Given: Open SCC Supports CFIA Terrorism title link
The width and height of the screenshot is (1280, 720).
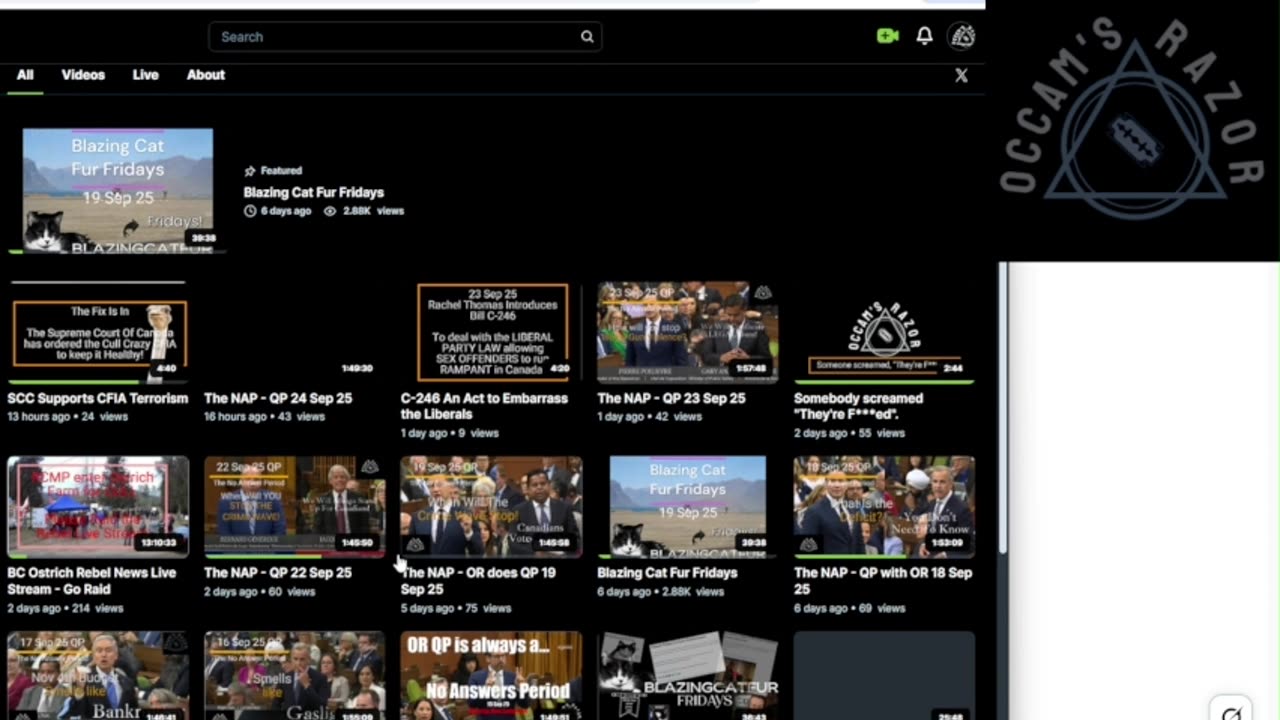Looking at the screenshot, I should (x=98, y=398).
